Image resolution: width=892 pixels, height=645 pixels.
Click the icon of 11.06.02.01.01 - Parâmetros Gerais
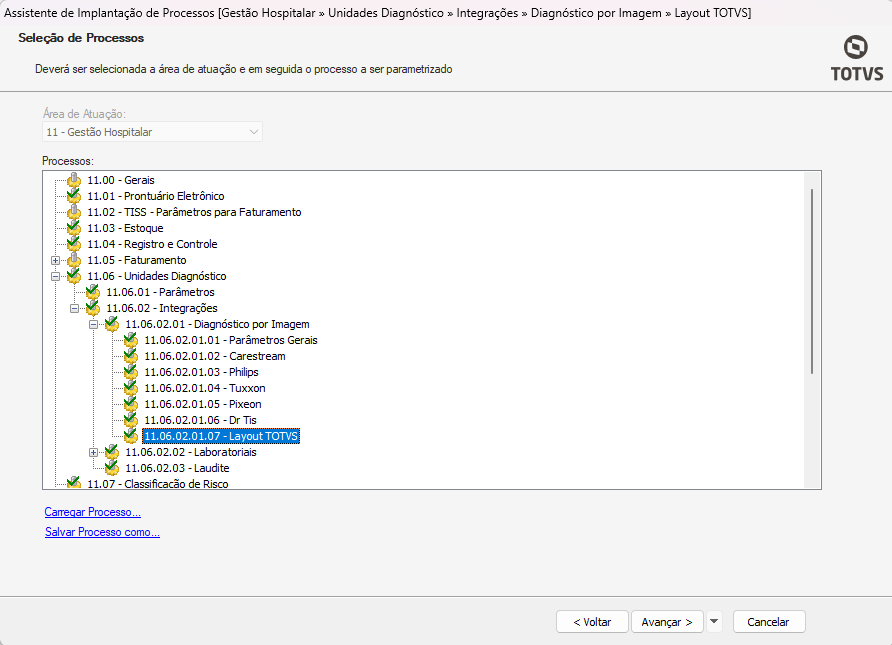coord(131,340)
